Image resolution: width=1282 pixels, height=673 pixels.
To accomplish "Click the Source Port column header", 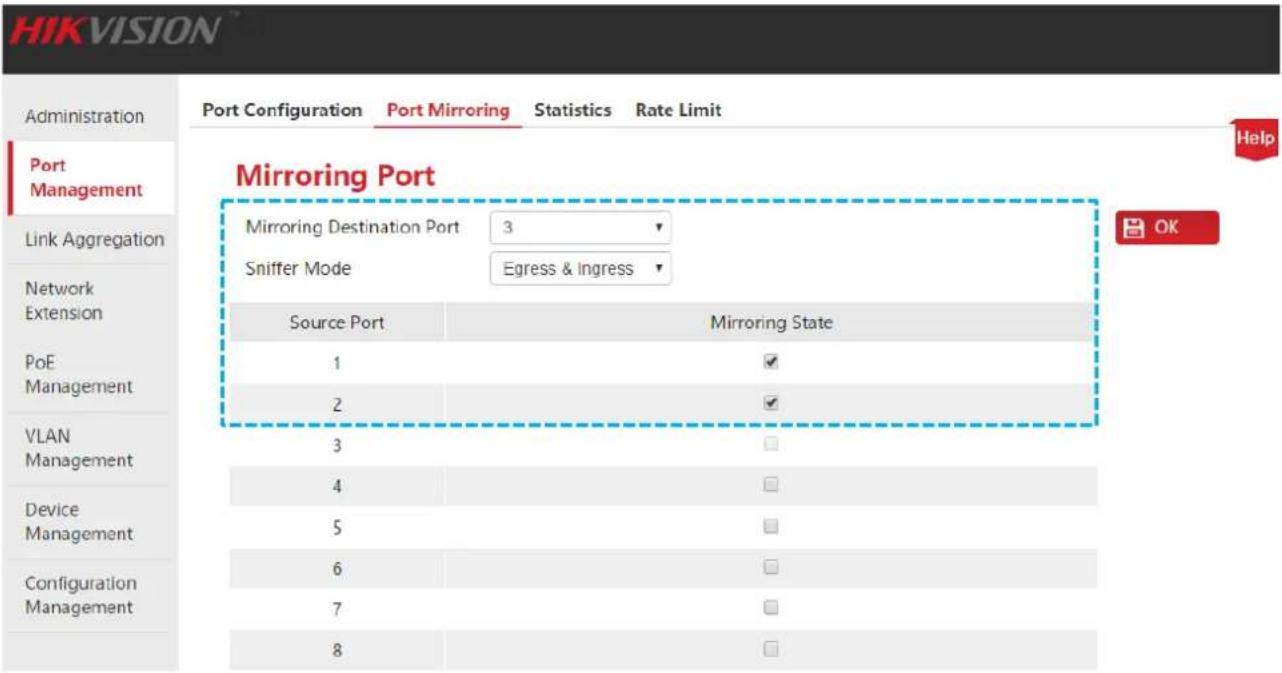I will 337,323.
